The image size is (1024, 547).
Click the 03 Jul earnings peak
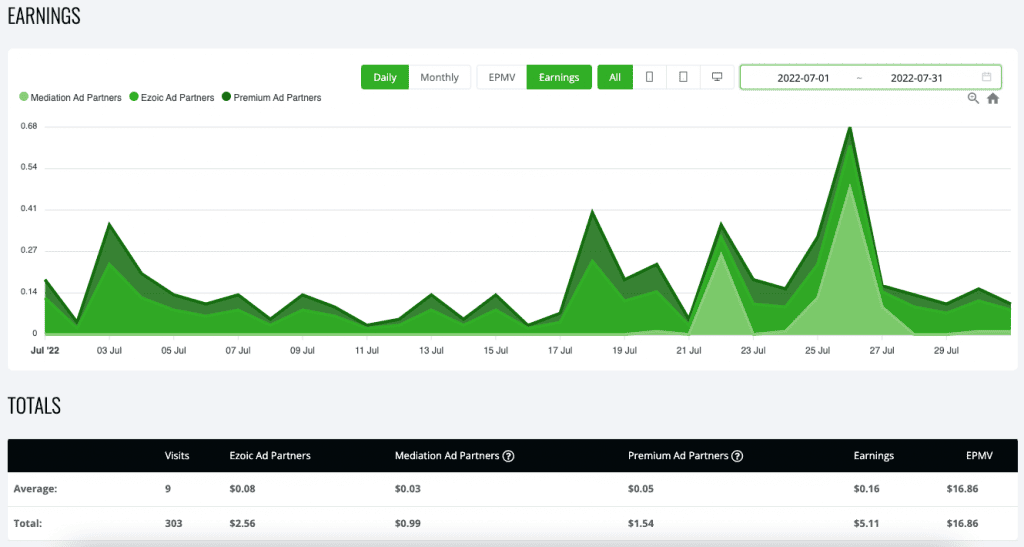click(x=109, y=224)
